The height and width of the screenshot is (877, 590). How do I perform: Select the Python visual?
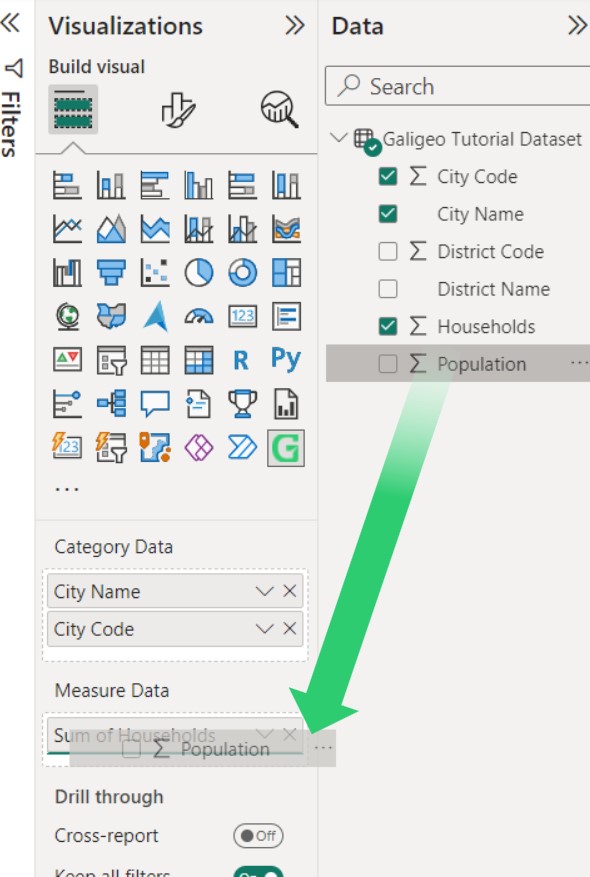(286, 359)
